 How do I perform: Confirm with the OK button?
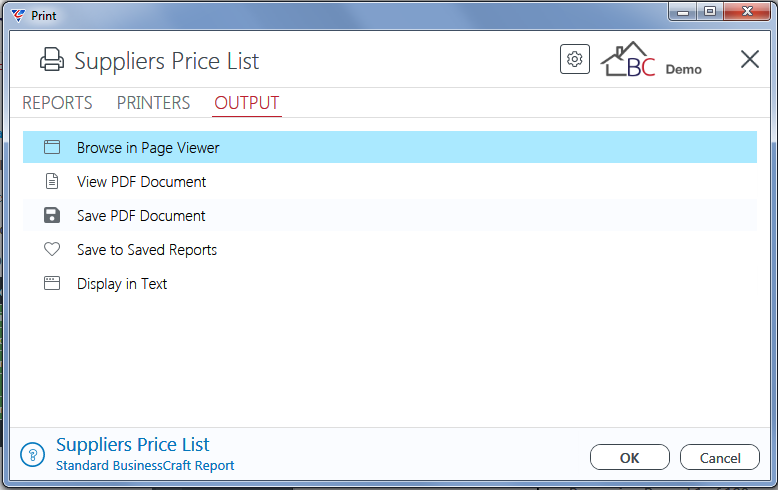pyautogui.click(x=630, y=457)
